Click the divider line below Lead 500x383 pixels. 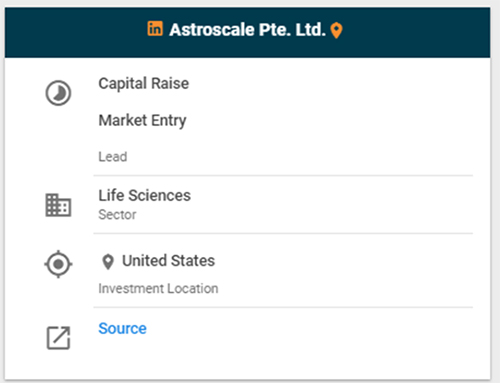(283, 175)
